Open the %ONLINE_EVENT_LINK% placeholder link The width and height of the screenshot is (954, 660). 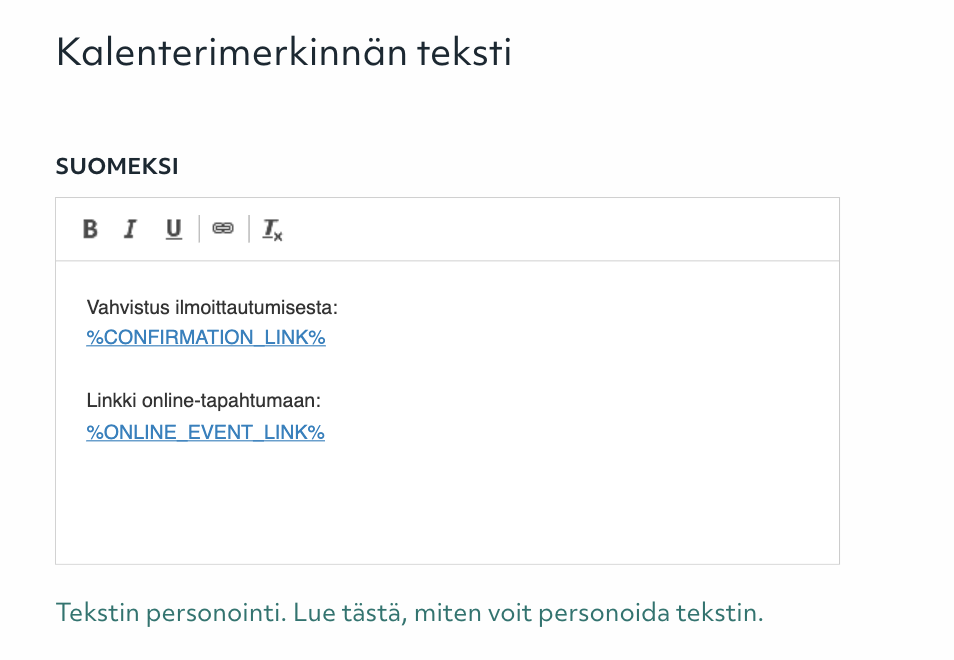[x=205, y=432]
